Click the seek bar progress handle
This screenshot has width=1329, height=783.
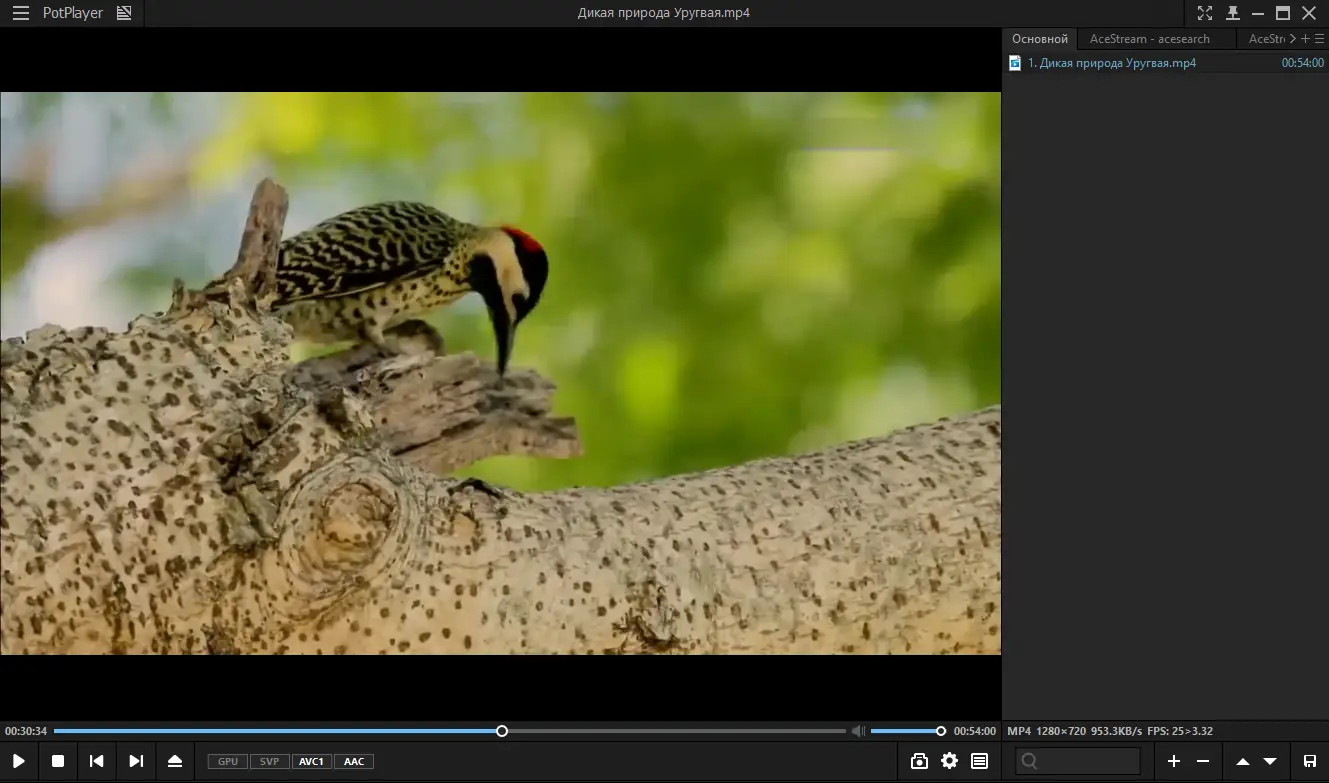tap(502, 731)
